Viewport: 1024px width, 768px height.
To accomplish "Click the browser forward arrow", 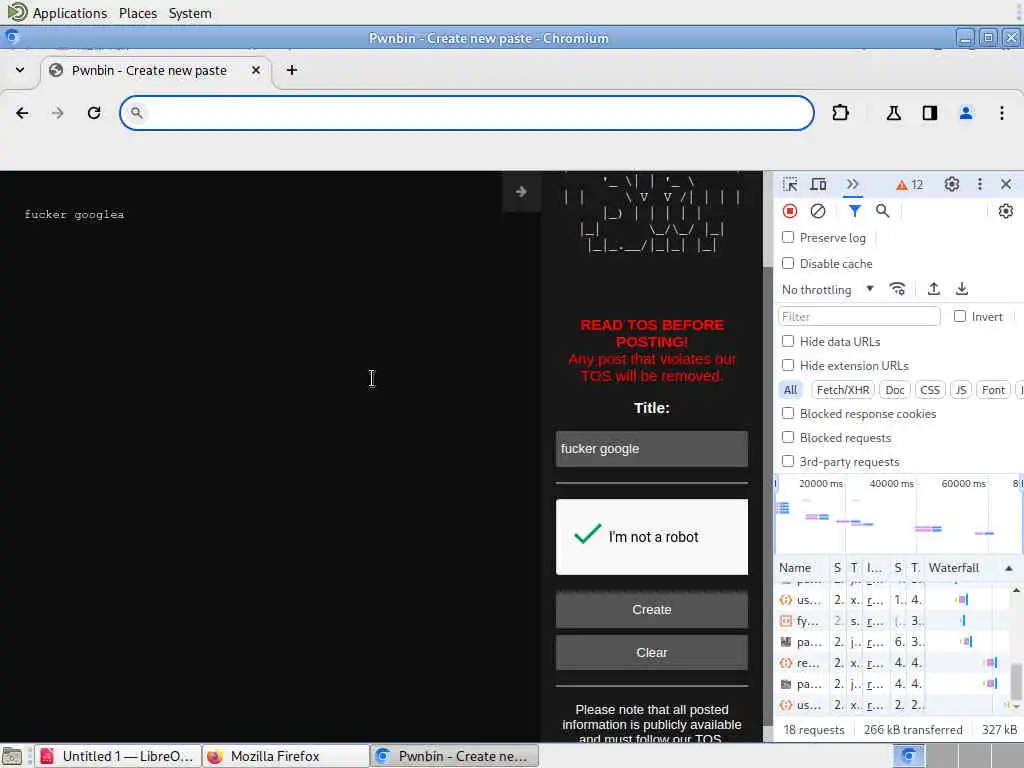I will coord(57,113).
